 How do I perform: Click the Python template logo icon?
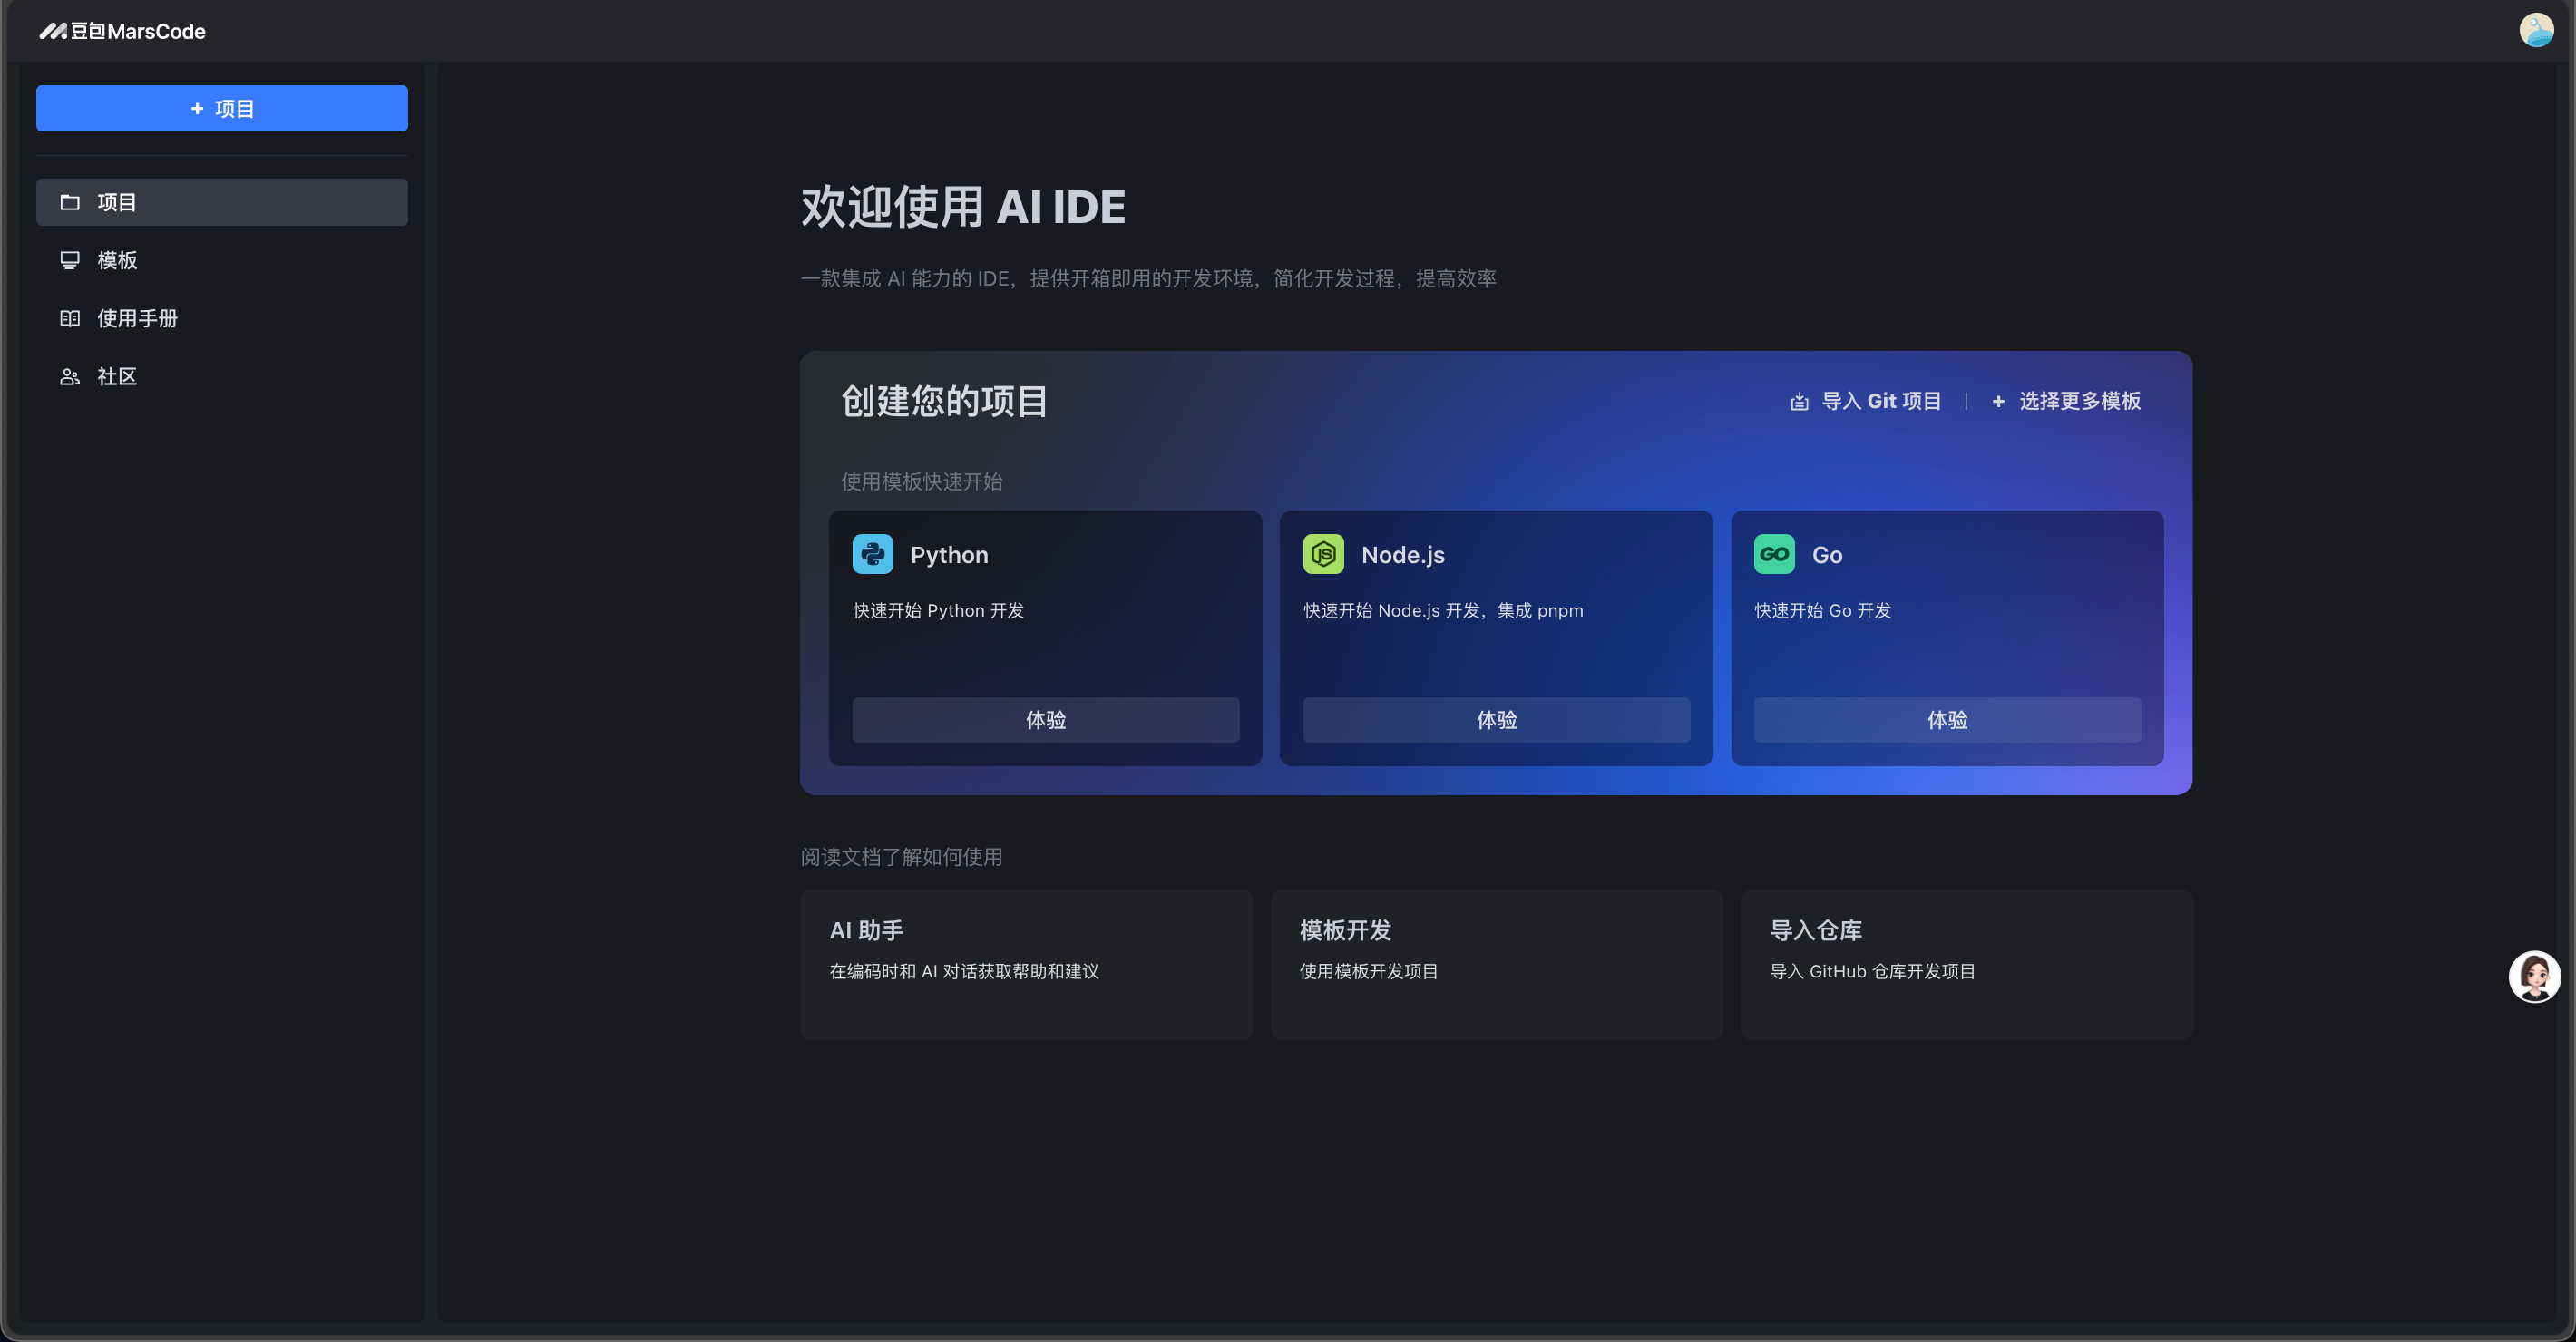point(872,554)
